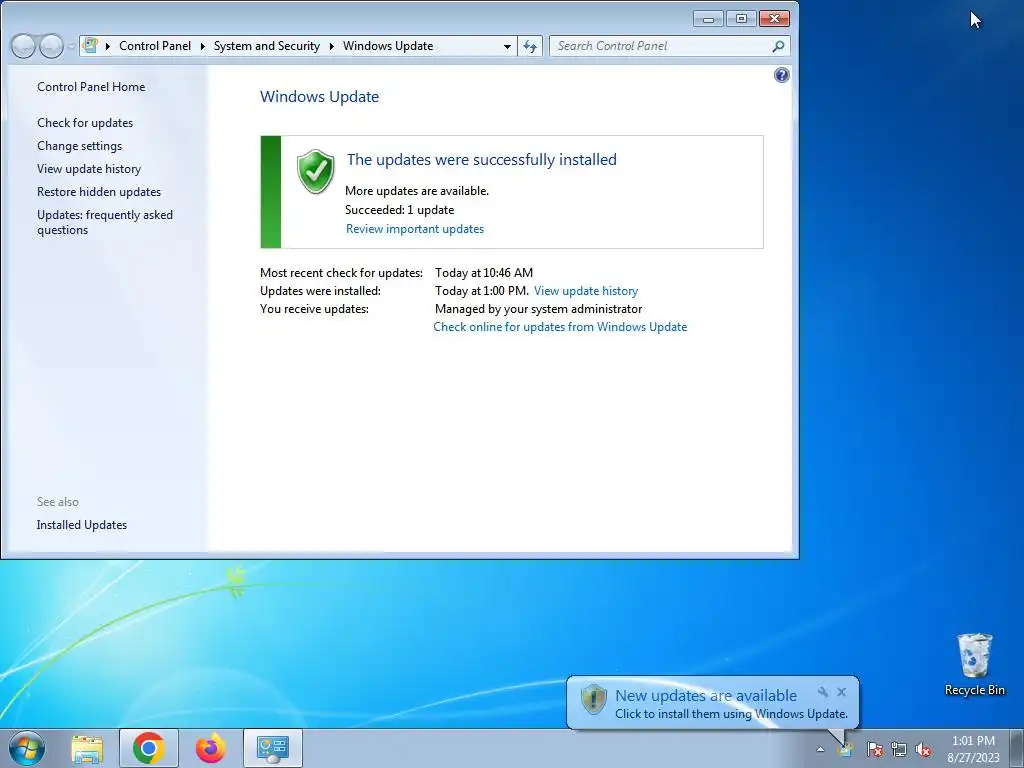The height and width of the screenshot is (768, 1024).
Task: Maximize the Windows Update window
Action: 741,19
